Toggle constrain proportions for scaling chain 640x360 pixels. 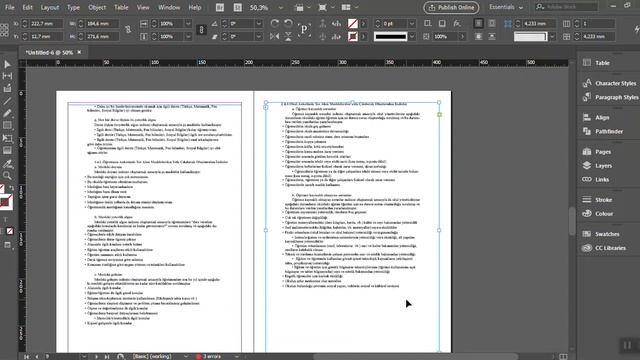coord(201,30)
